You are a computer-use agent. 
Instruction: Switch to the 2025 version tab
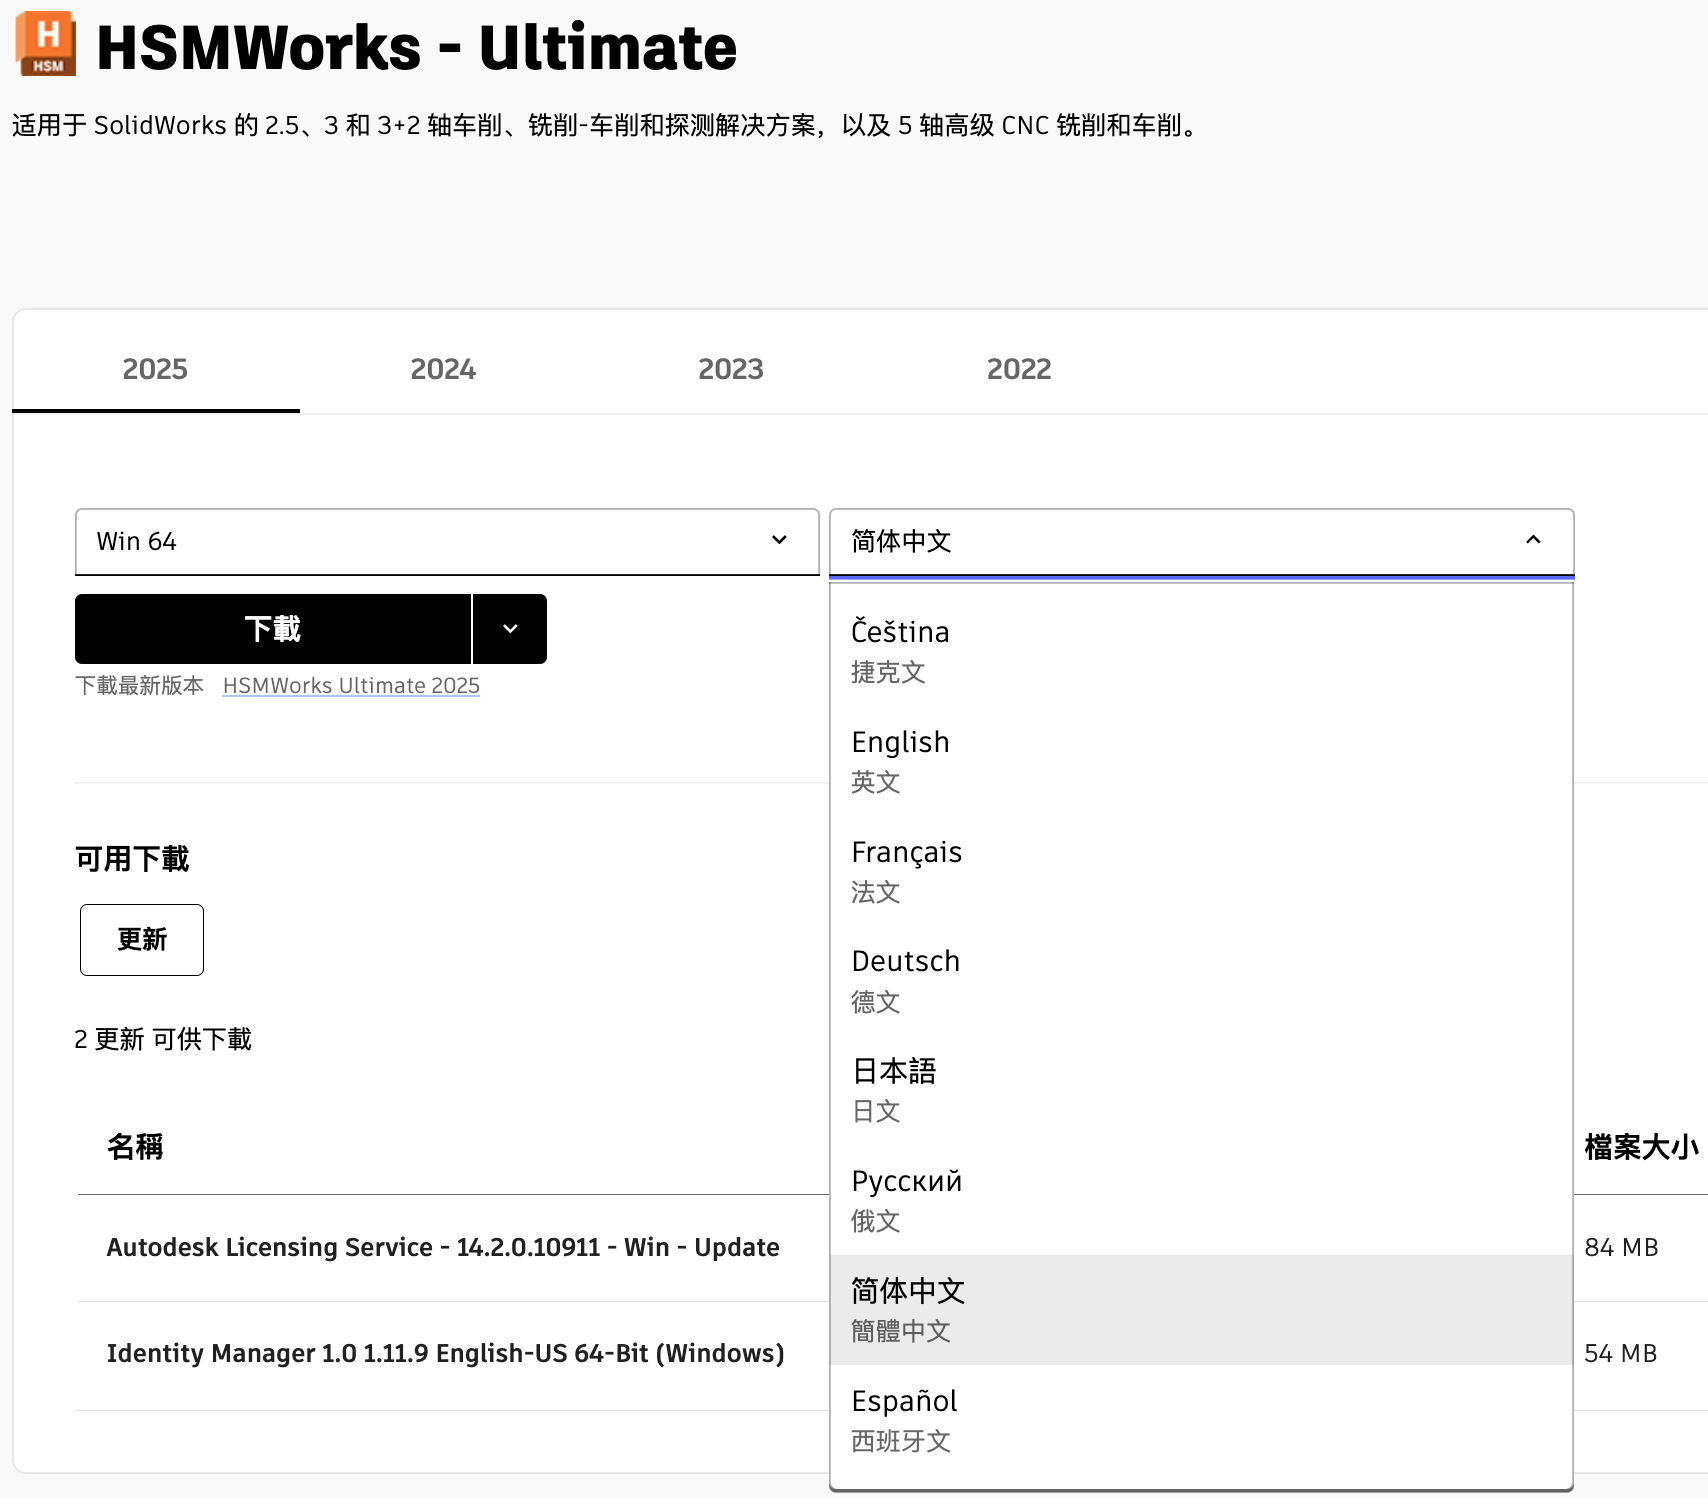pyautogui.click(x=155, y=369)
